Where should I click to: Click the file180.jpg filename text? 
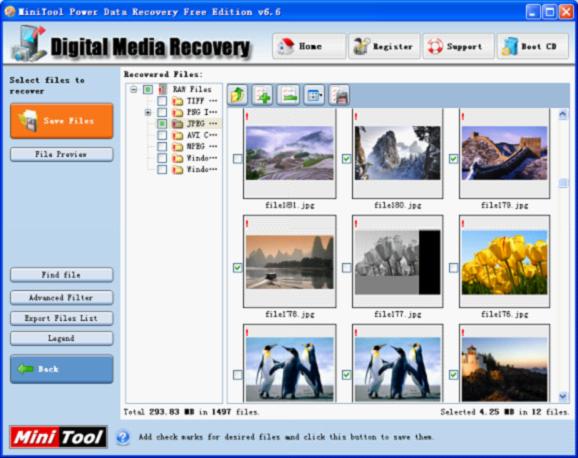[x=397, y=205]
